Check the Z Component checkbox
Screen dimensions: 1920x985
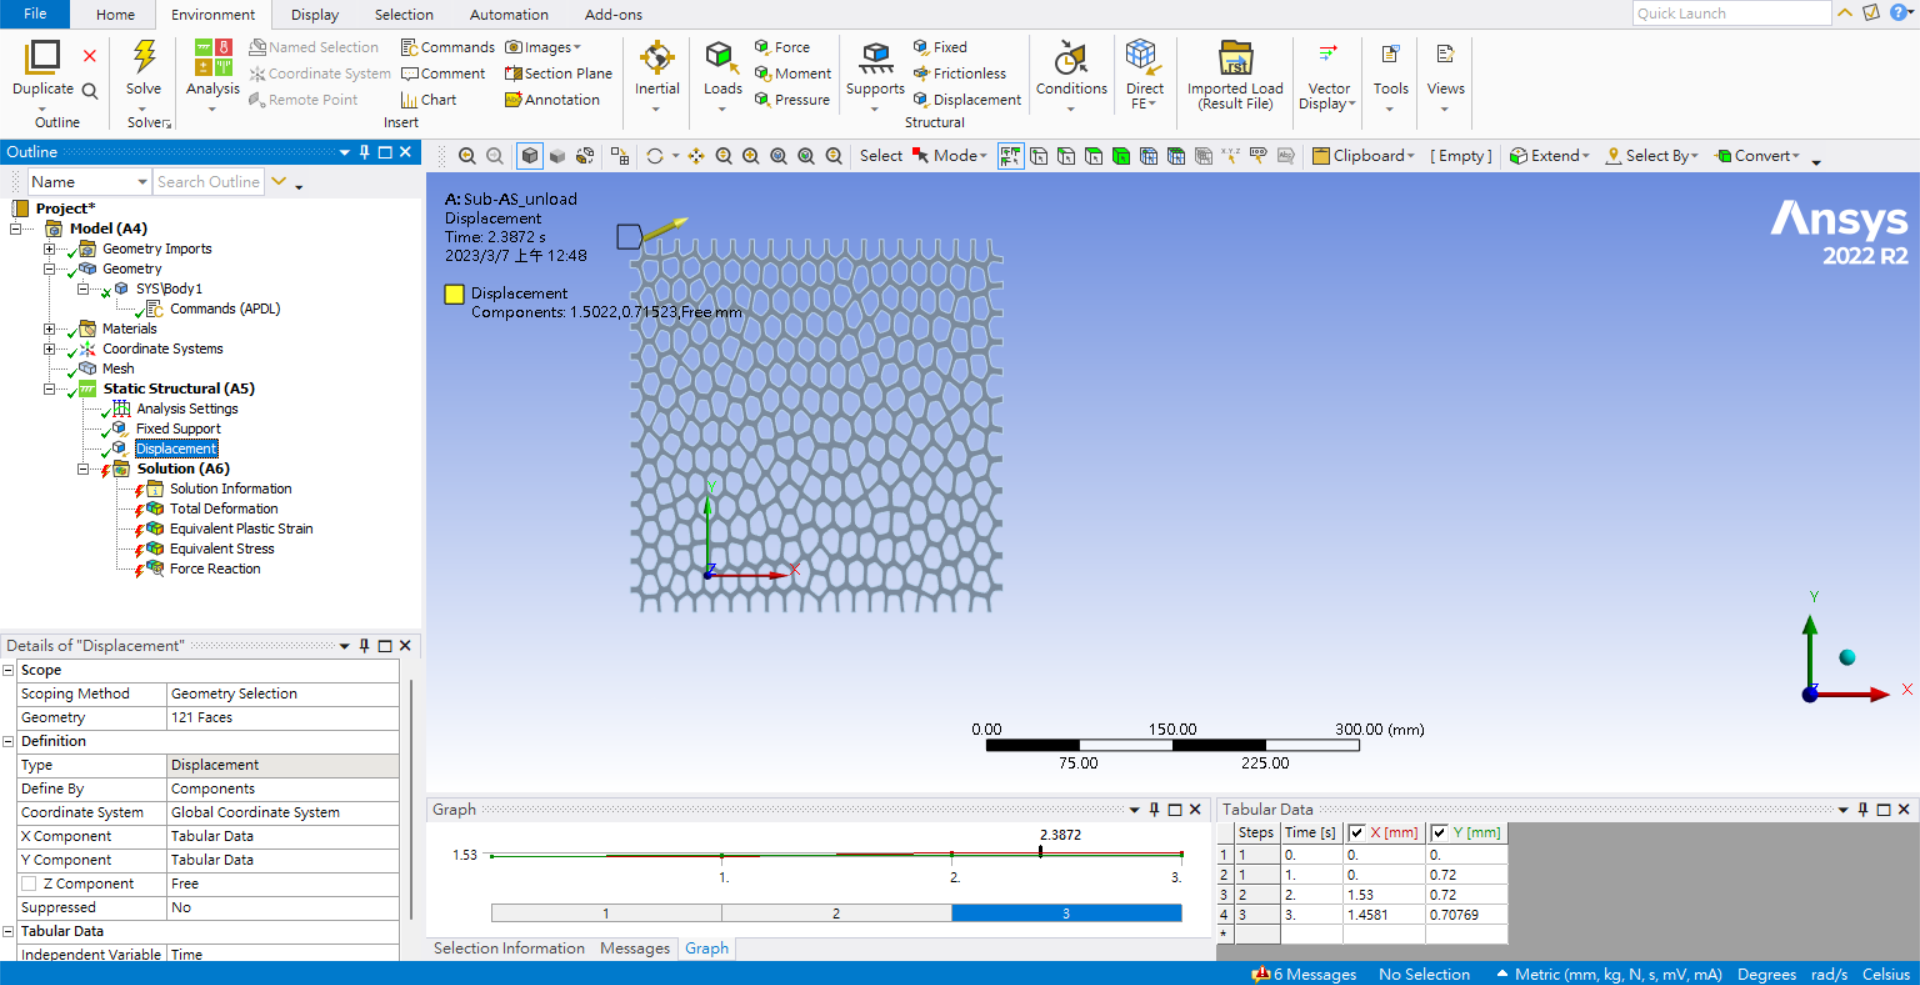coord(29,884)
